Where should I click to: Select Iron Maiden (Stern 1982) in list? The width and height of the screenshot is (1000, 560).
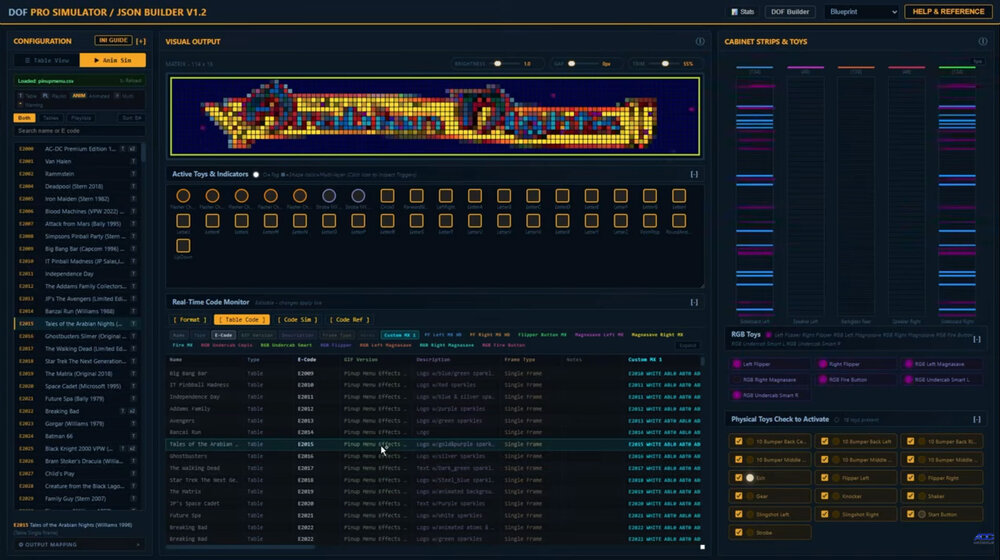[78, 199]
